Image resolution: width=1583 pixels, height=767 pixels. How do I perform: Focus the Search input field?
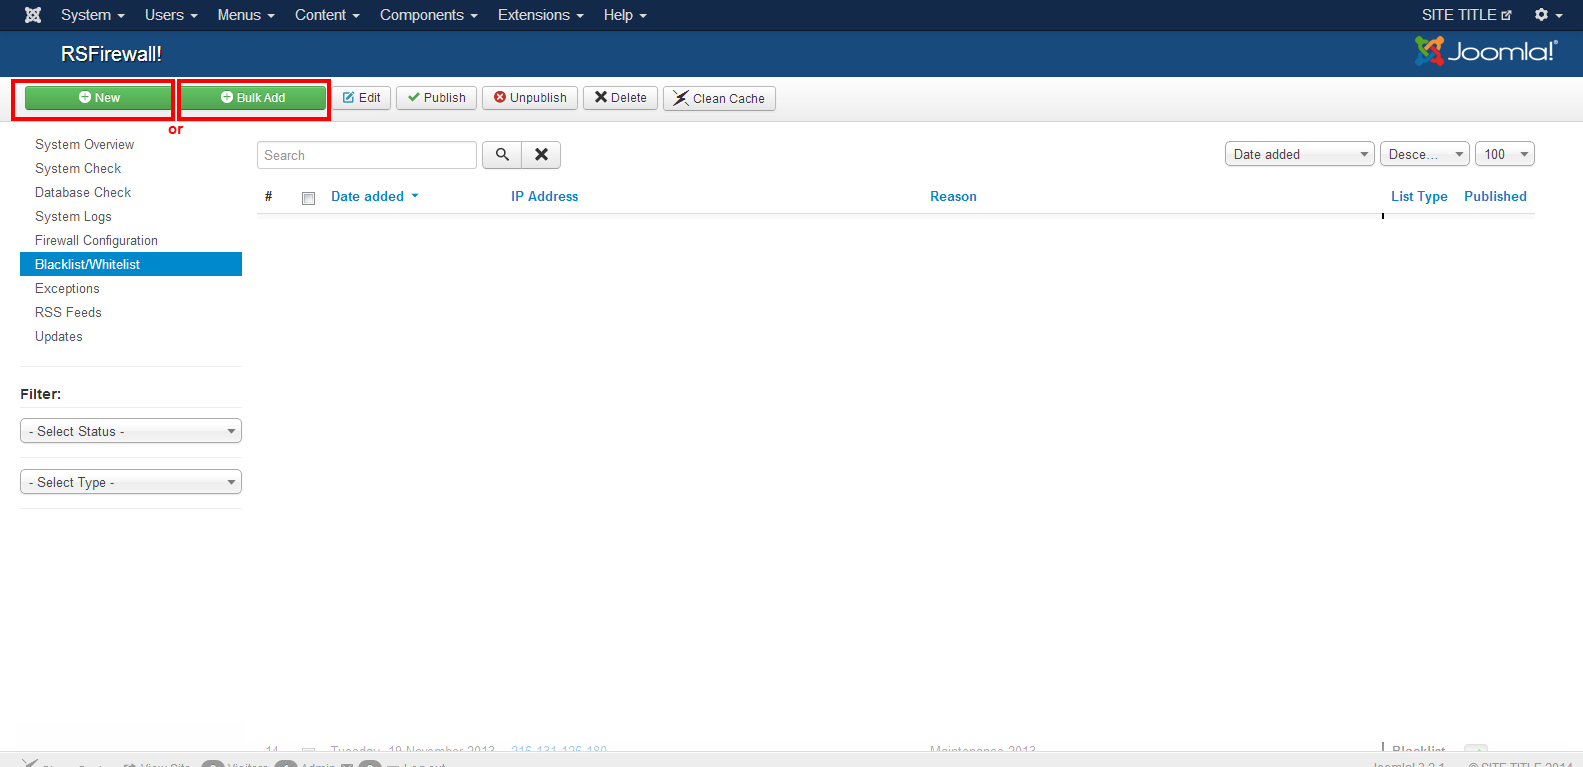(x=367, y=155)
